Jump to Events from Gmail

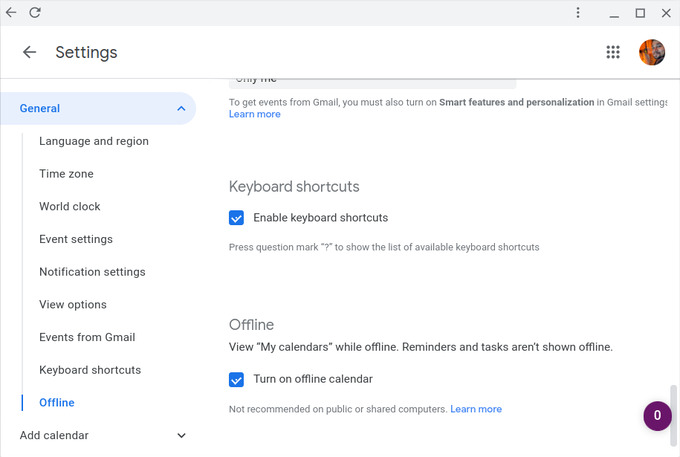(x=87, y=337)
